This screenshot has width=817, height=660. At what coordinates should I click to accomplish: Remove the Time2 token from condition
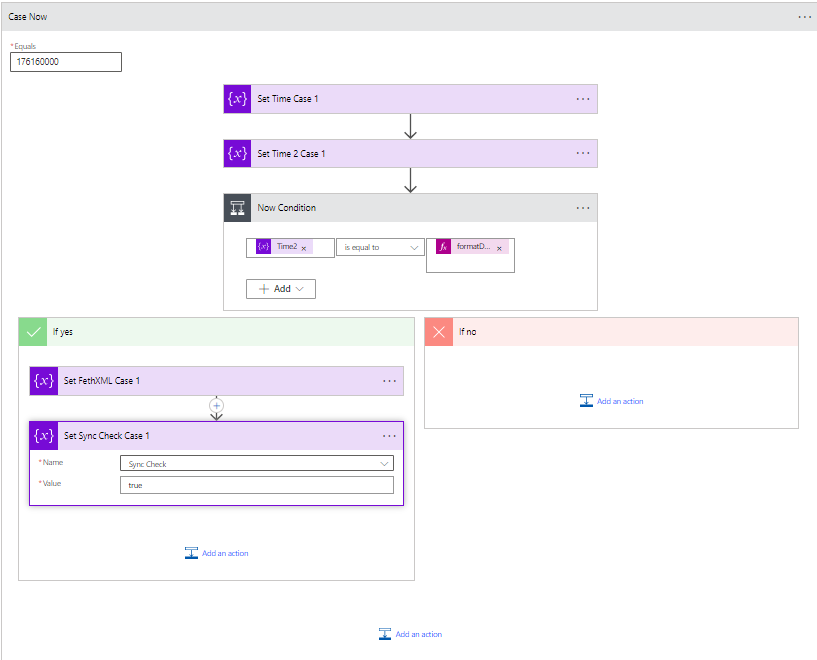[x=304, y=248]
